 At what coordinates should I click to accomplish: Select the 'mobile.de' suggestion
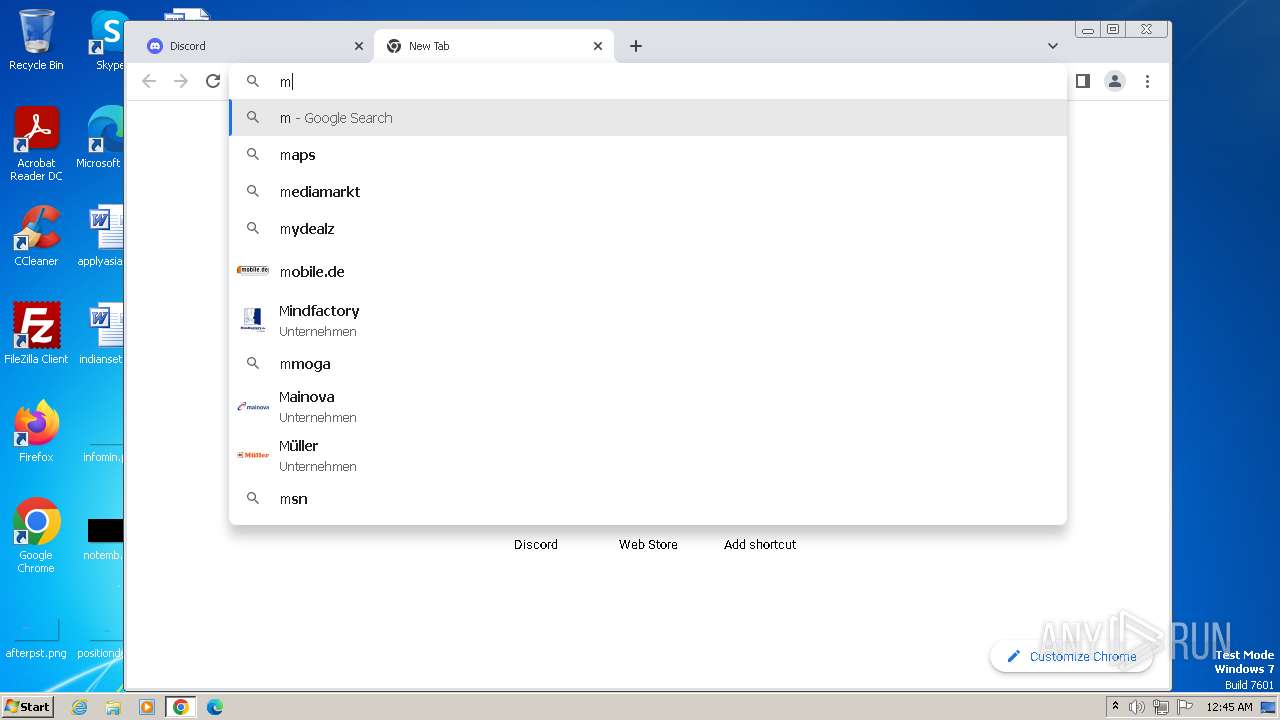pyautogui.click(x=648, y=271)
